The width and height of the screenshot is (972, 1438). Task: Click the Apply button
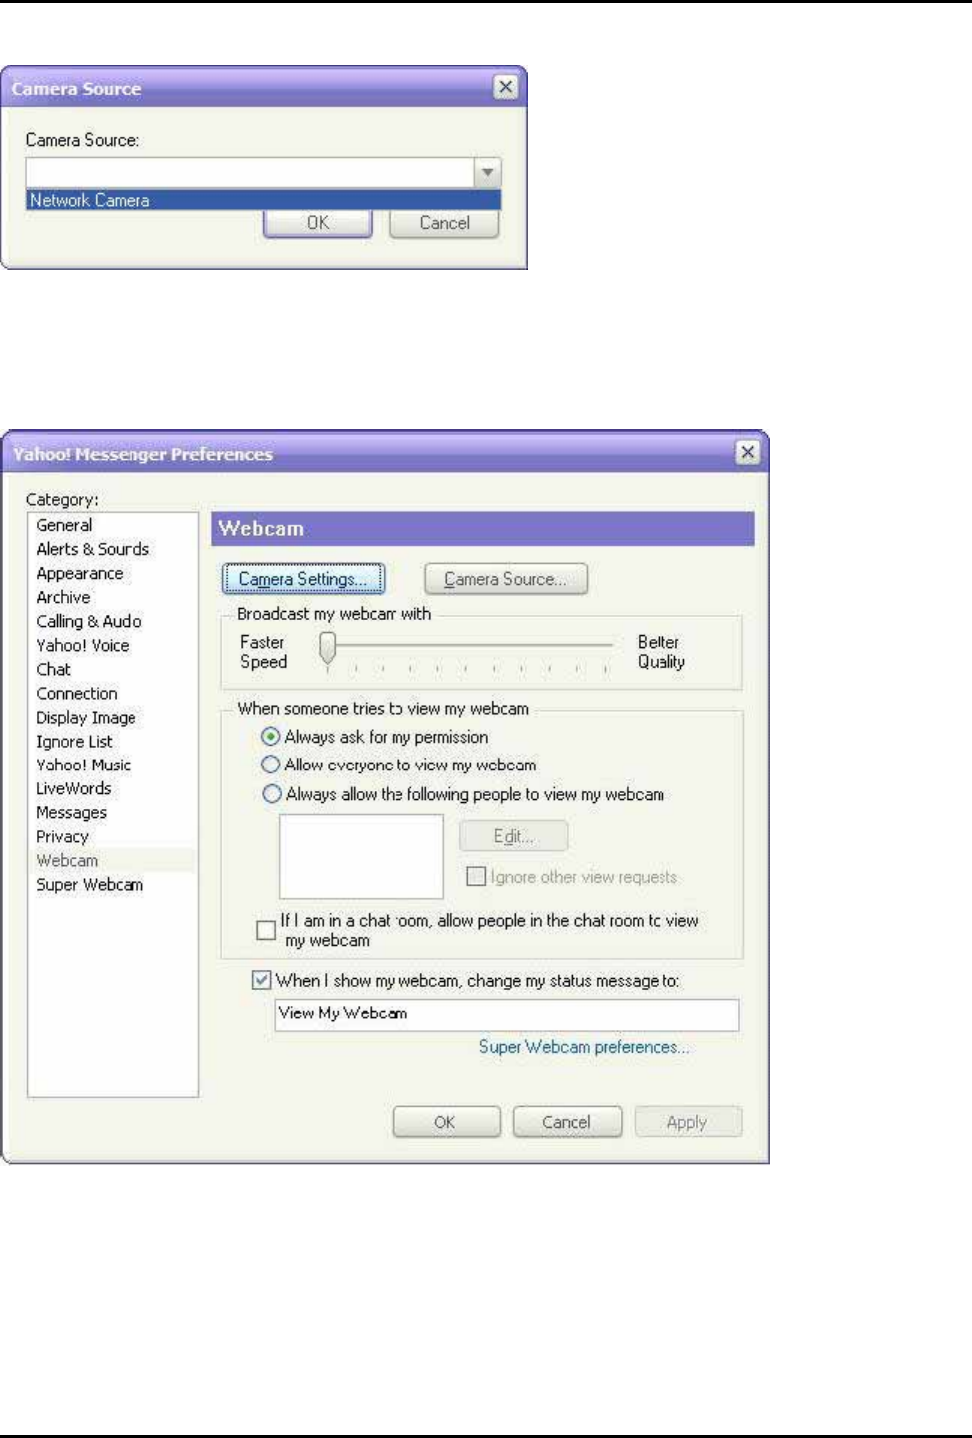(x=688, y=1122)
